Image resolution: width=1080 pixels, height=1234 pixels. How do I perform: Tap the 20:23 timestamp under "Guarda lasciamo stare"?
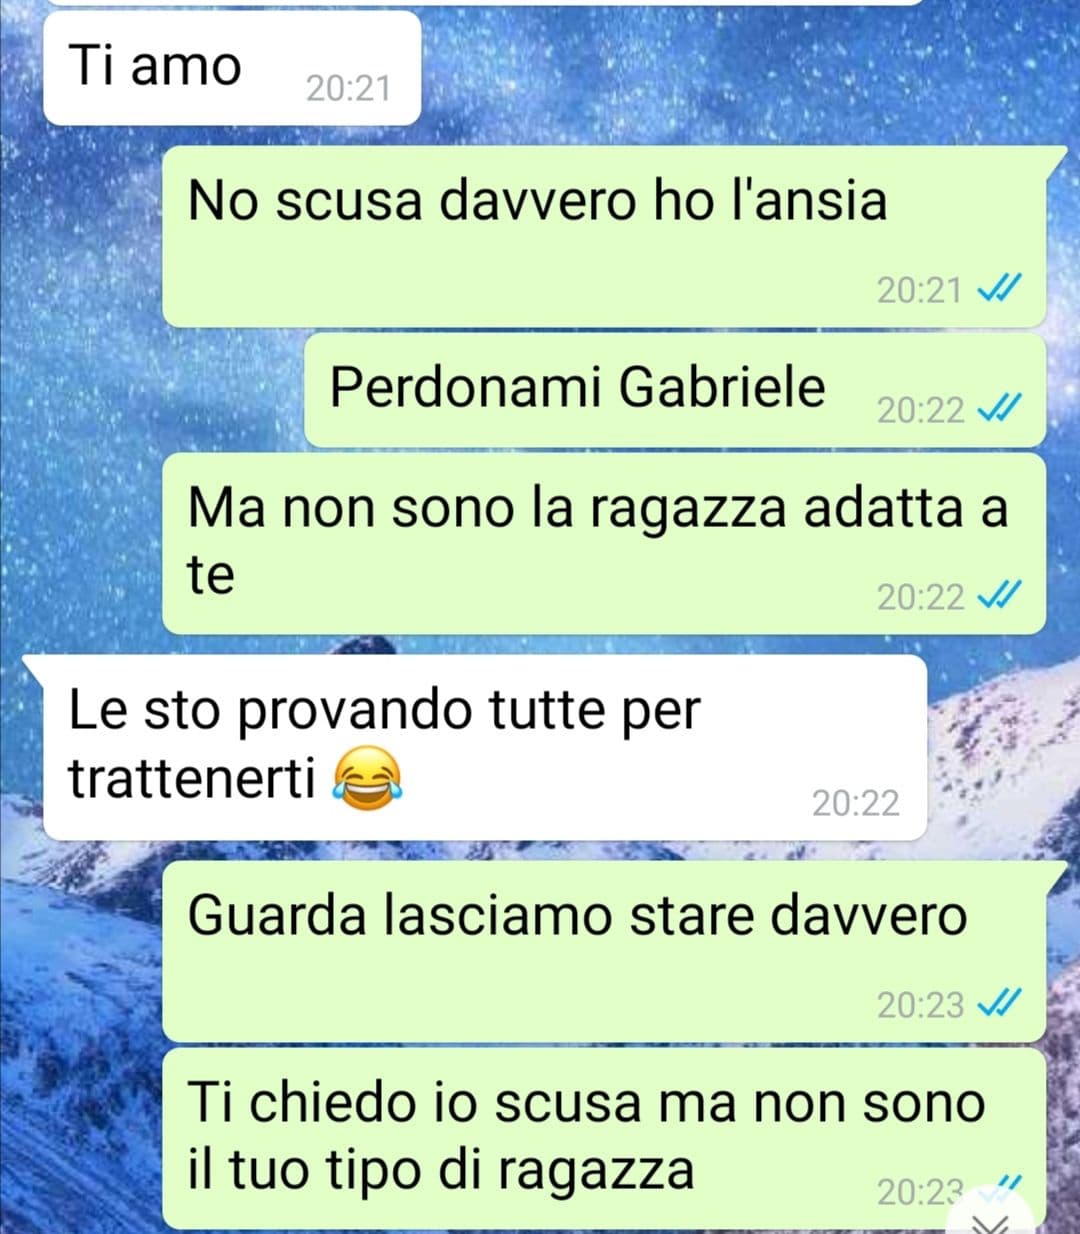920,1004
